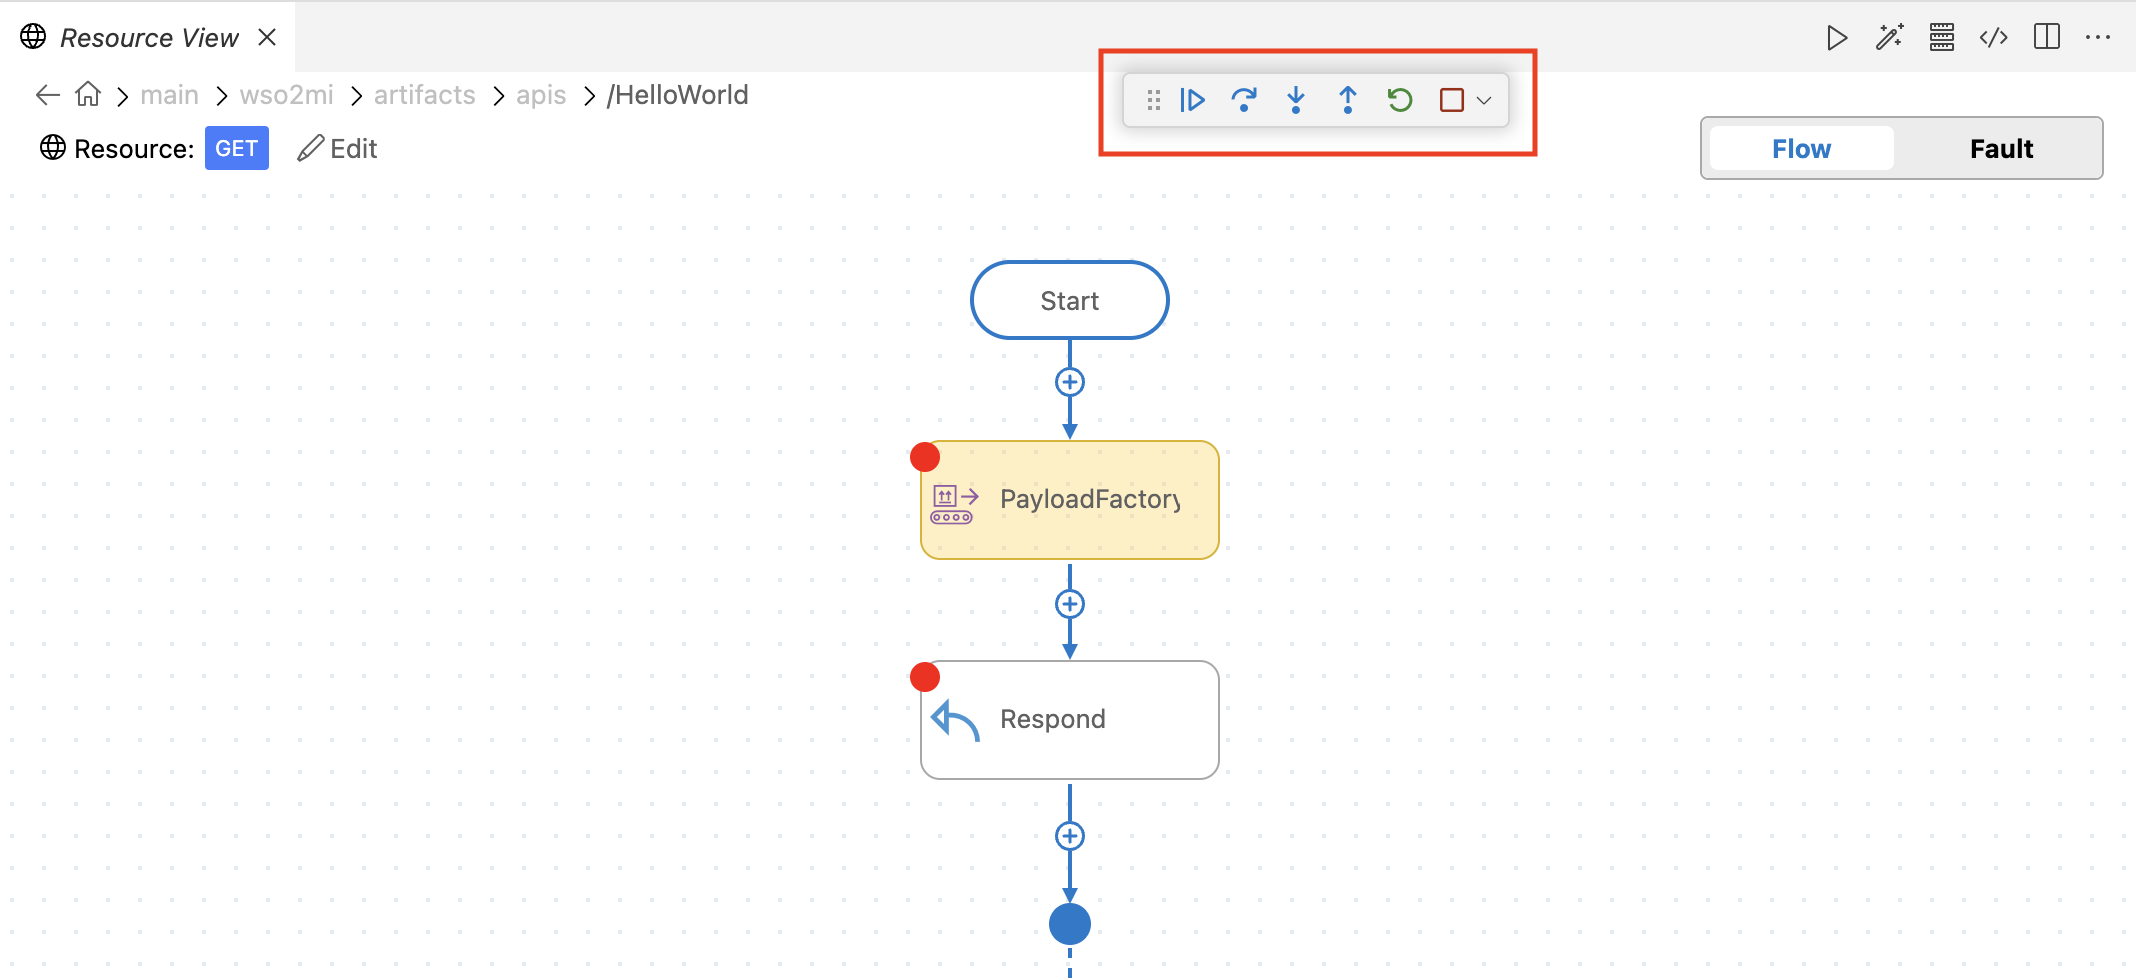
Task: Restart the debug session
Action: click(x=1400, y=100)
